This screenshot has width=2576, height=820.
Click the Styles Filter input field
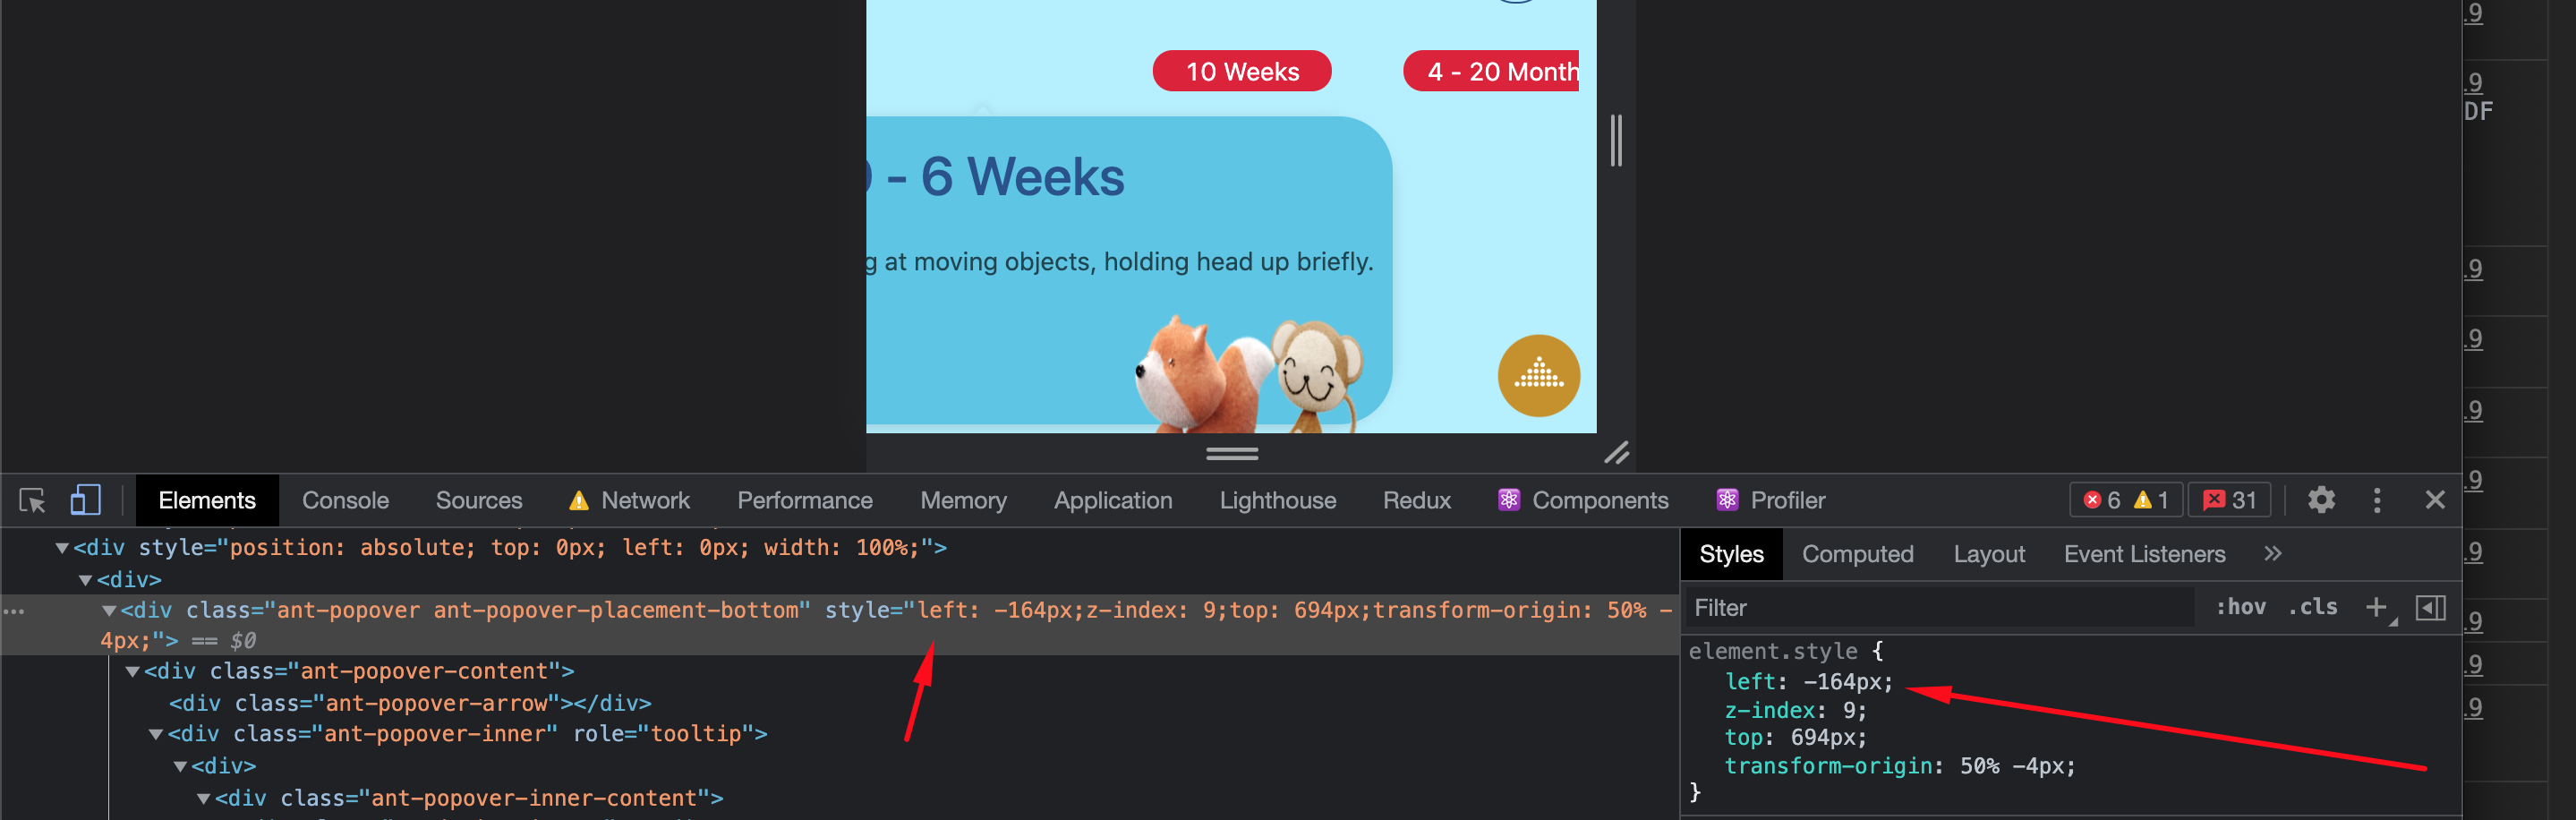1940,607
